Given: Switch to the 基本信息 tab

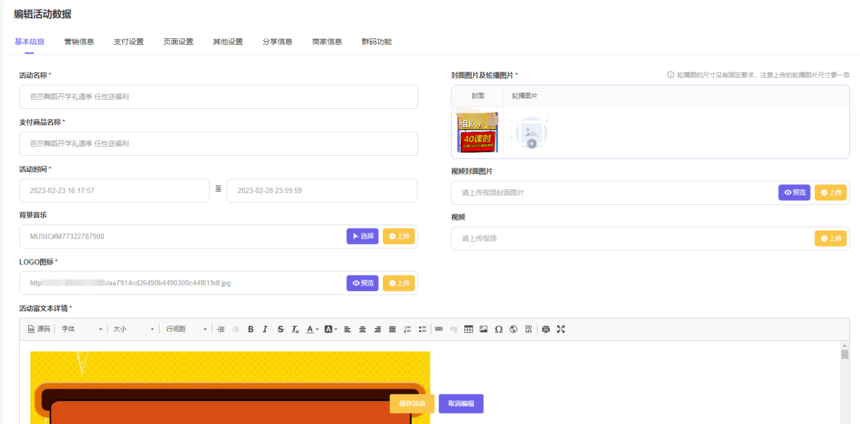Looking at the screenshot, I should 29,42.
